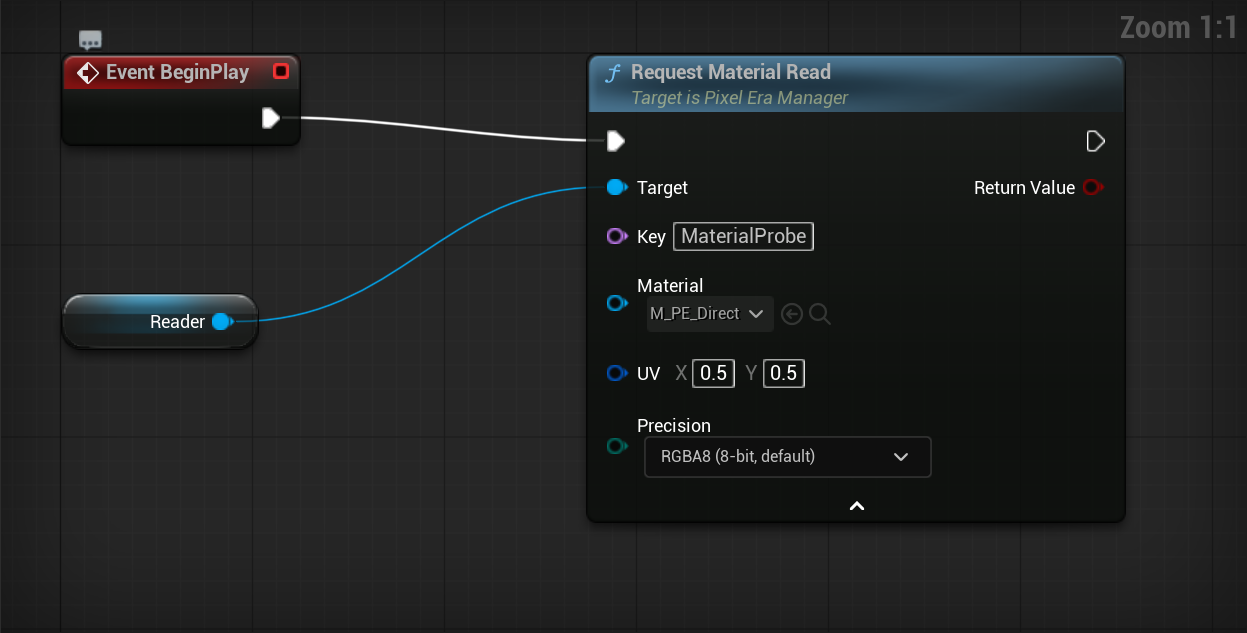Click the UV Y value field

click(x=783, y=373)
